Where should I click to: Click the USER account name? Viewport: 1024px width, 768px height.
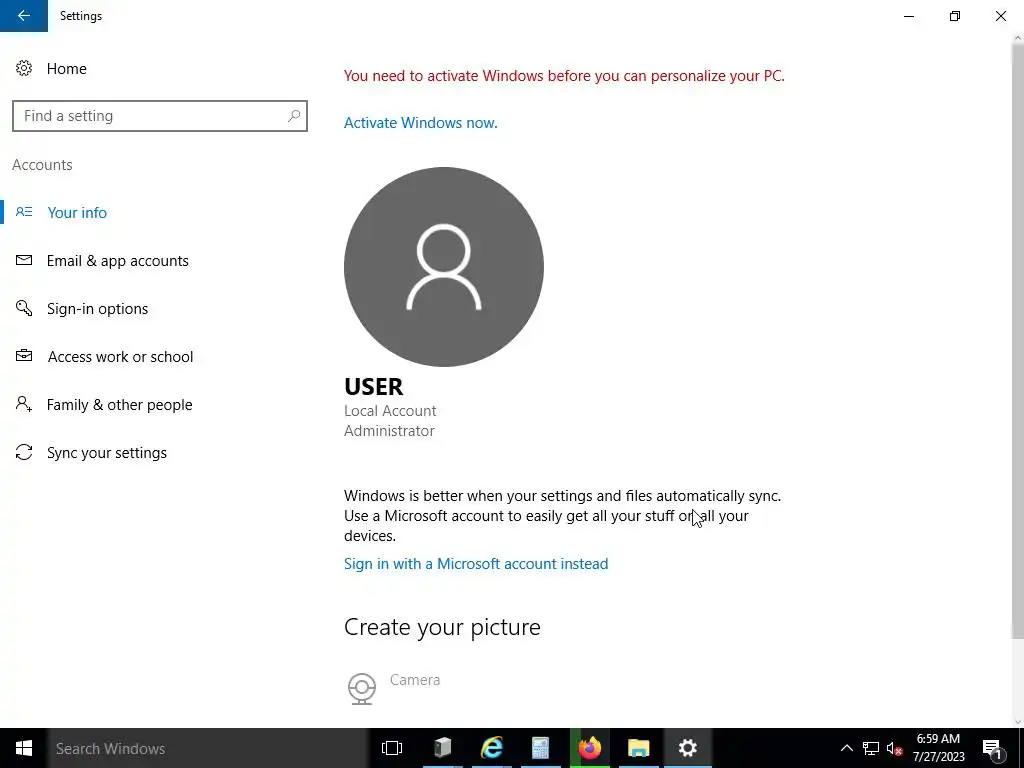374,387
